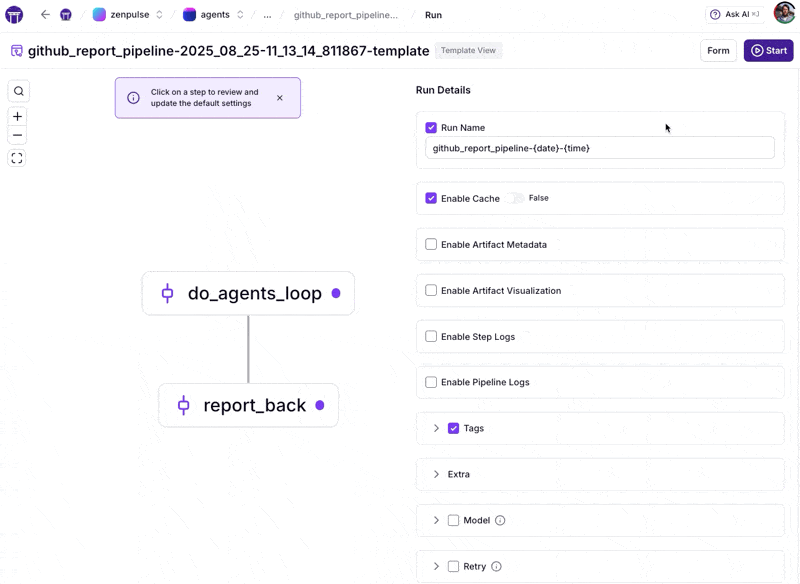Click the Start button
The height and width of the screenshot is (584, 800).
(x=768, y=50)
